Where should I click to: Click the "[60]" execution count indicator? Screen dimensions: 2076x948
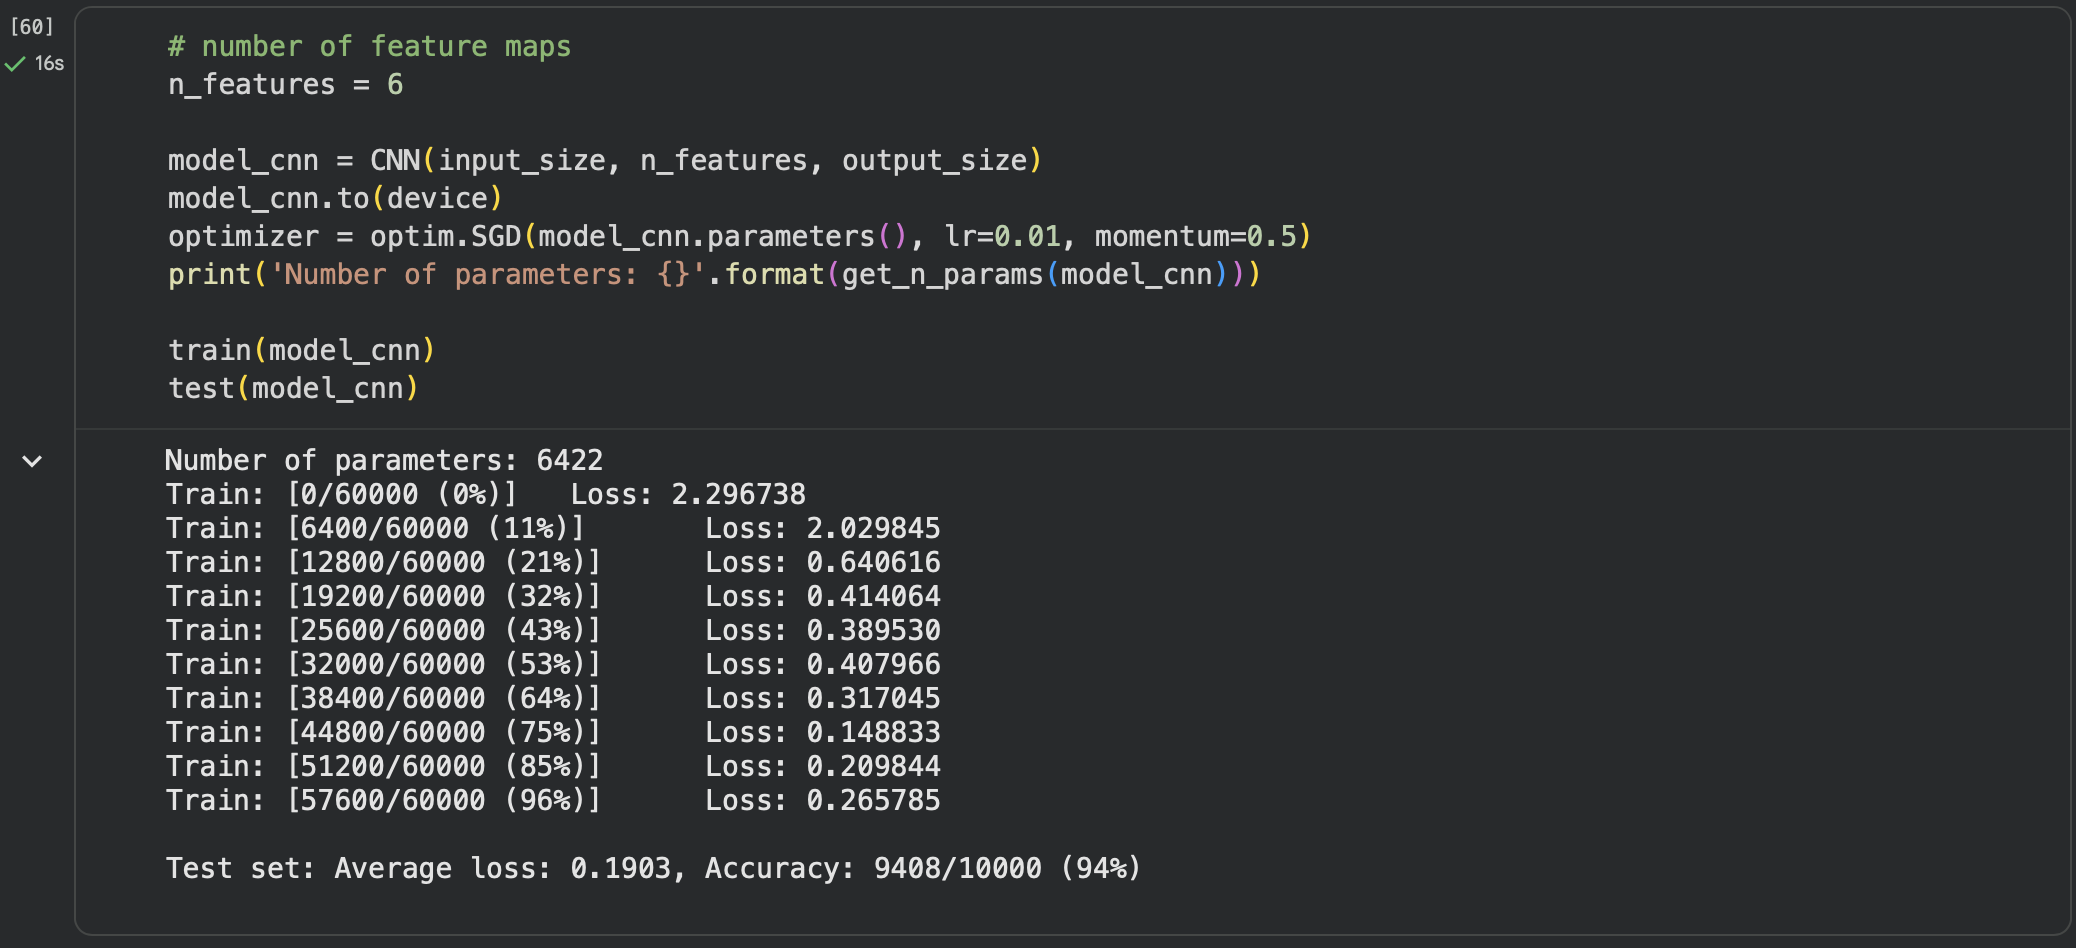[x=30, y=27]
